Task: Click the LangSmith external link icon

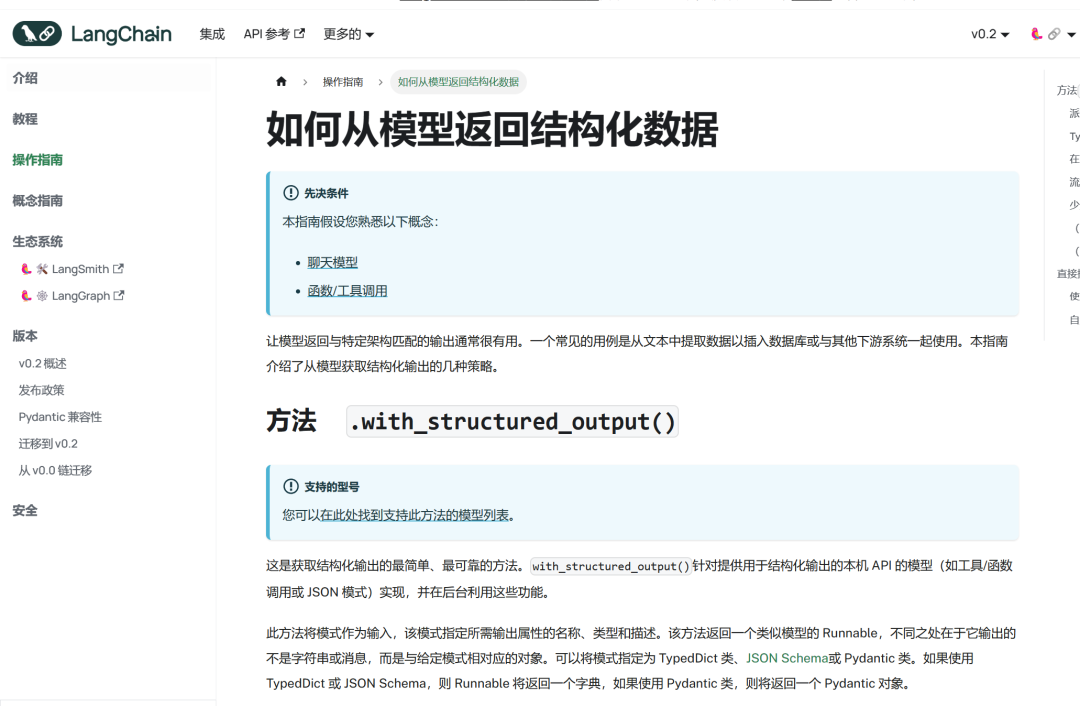Action: (x=118, y=269)
